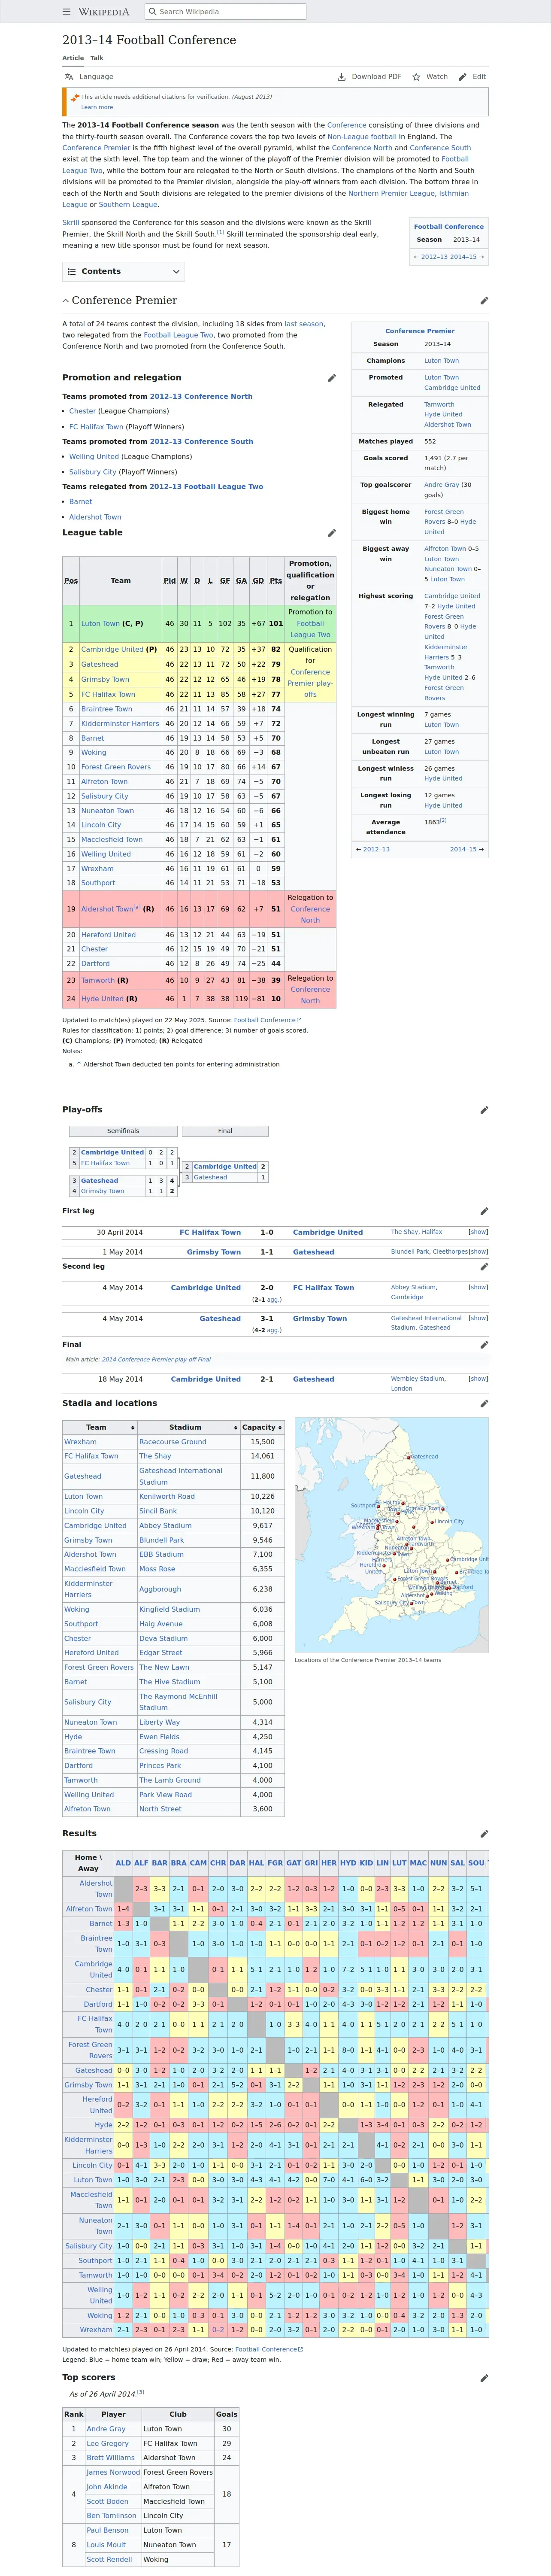Open Luton Town link in league table
This screenshot has height=2576, width=551.
[100, 624]
